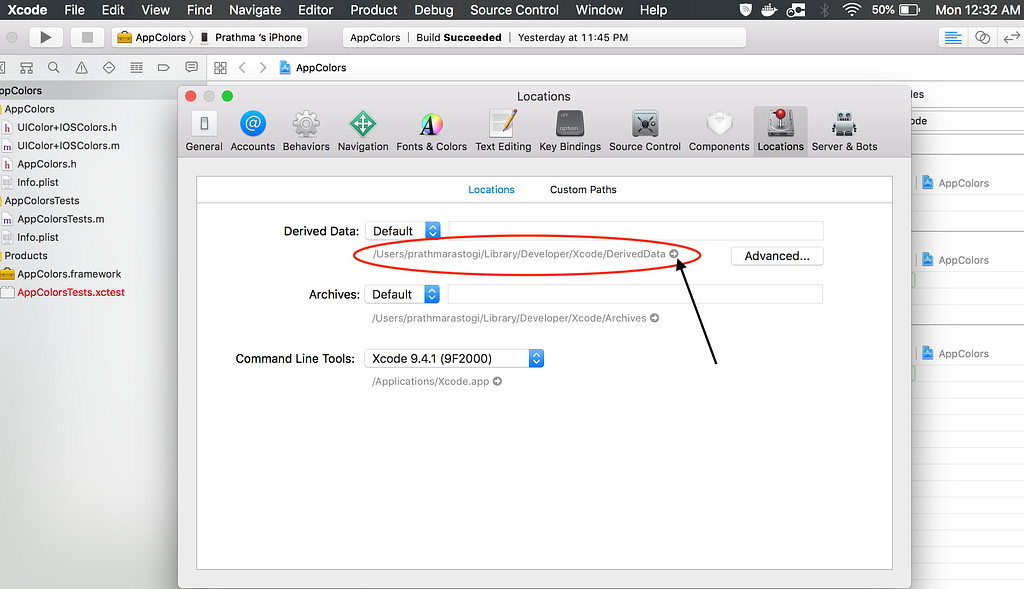Viewport: 1024px width, 589px height.
Task: Show the Find navigator
Action: [x=54, y=67]
